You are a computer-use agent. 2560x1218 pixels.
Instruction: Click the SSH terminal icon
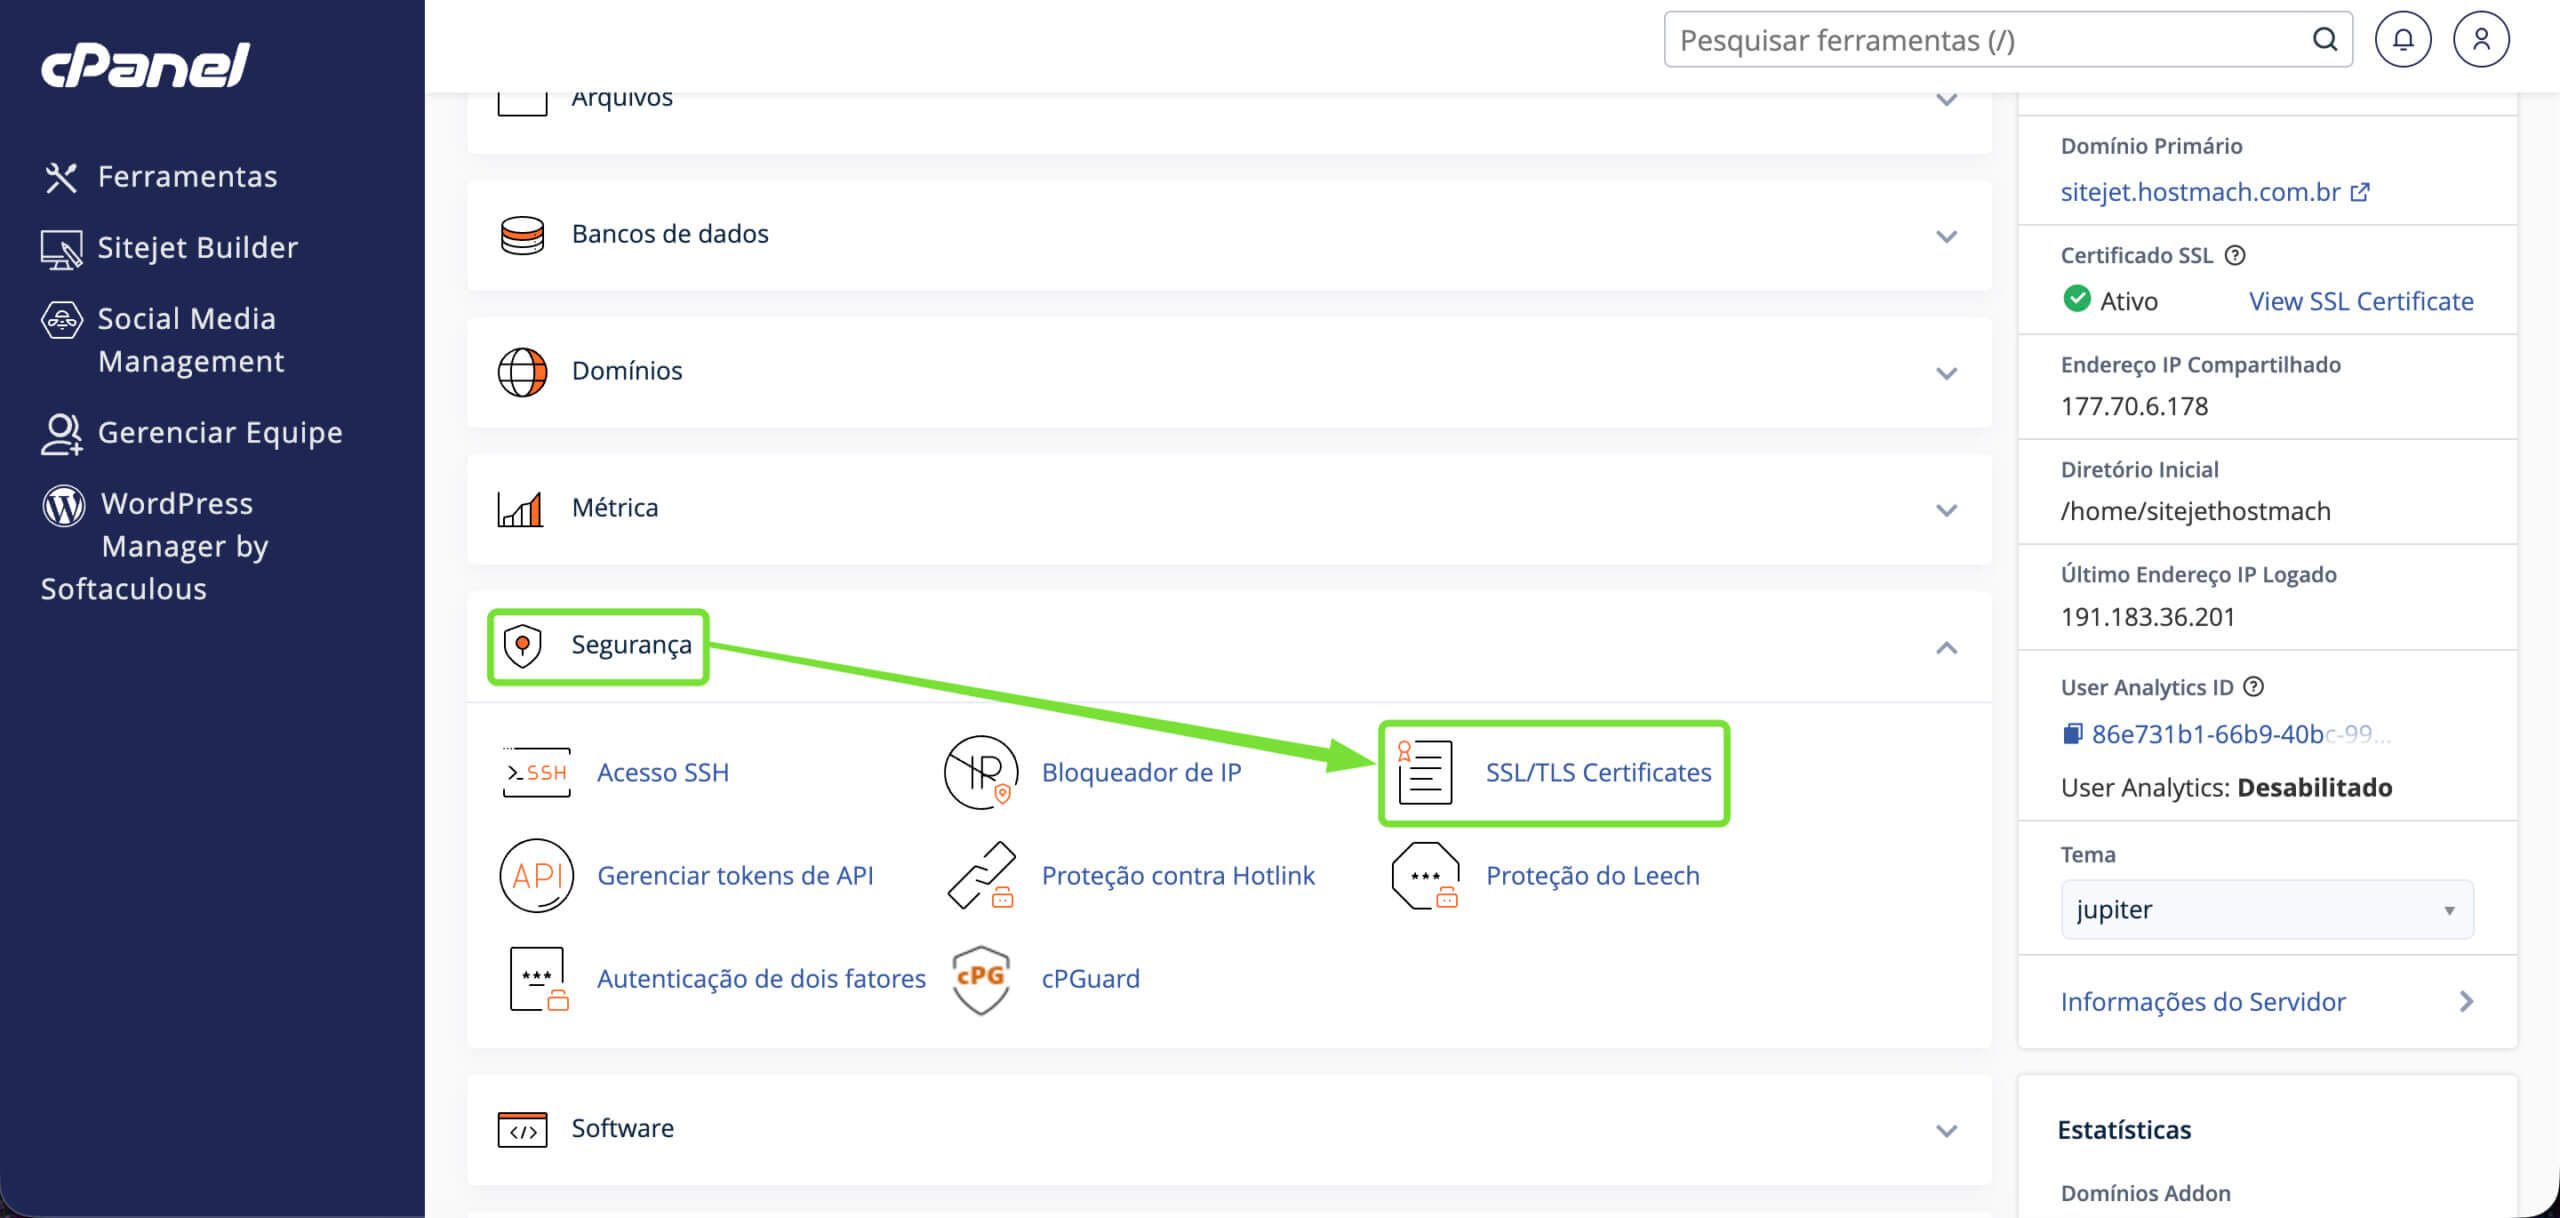[536, 773]
